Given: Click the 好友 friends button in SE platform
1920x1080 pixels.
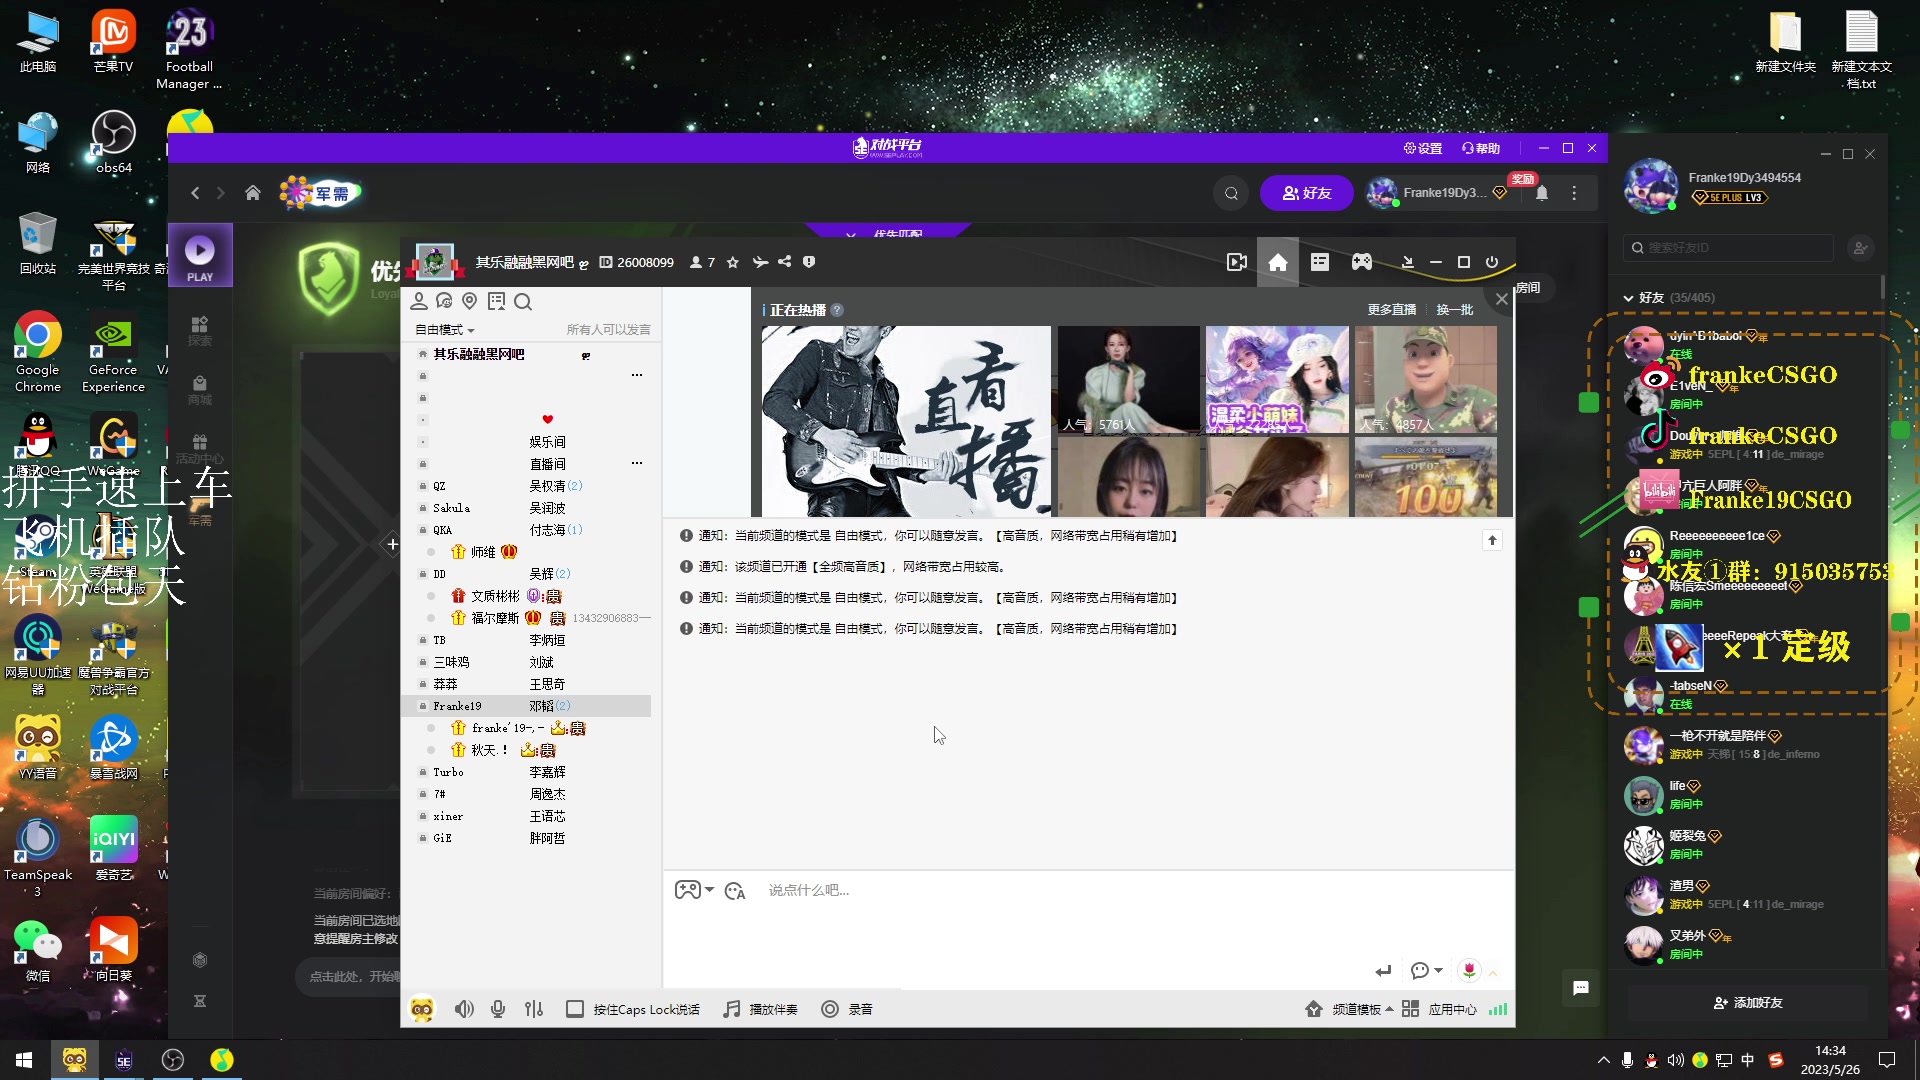Looking at the screenshot, I should pos(1306,193).
